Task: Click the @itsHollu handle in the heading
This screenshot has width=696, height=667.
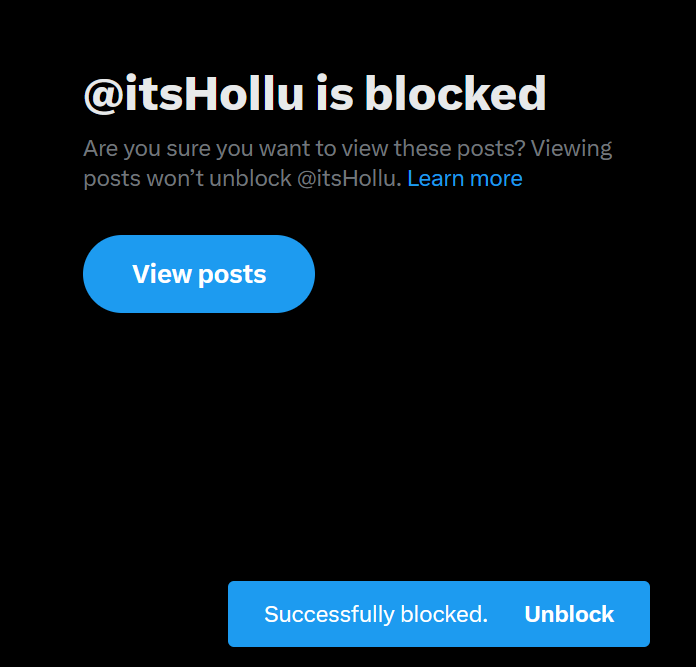Action: 194,94
